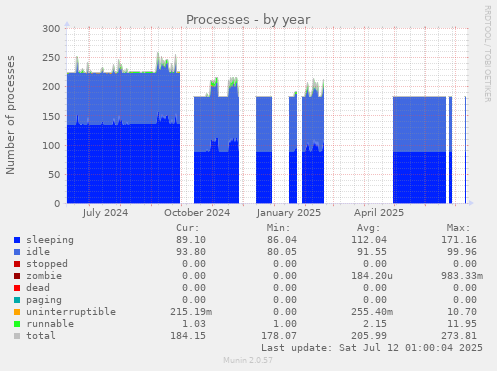Click the 250 y-axis tick label
This screenshot has height=371, width=497.
[51, 58]
